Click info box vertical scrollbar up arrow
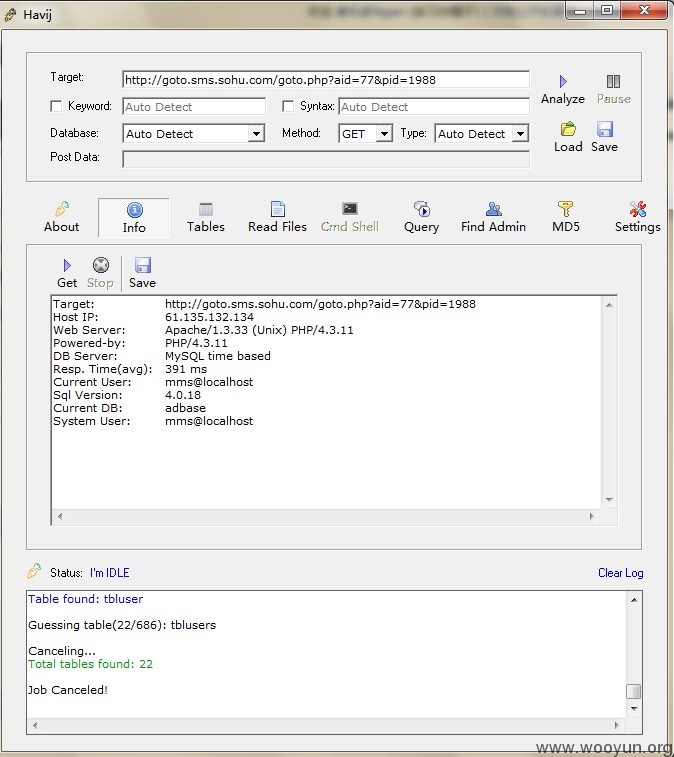 tap(609, 305)
